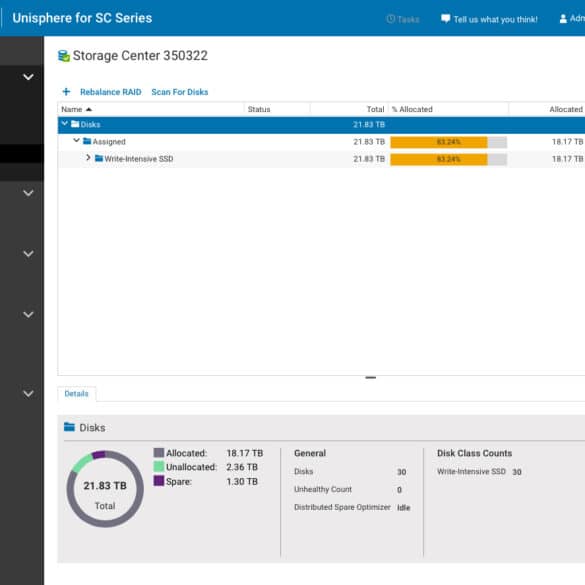Click Rebalance RAID link
Viewport: 585px width, 585px height.
coord(111,92)
